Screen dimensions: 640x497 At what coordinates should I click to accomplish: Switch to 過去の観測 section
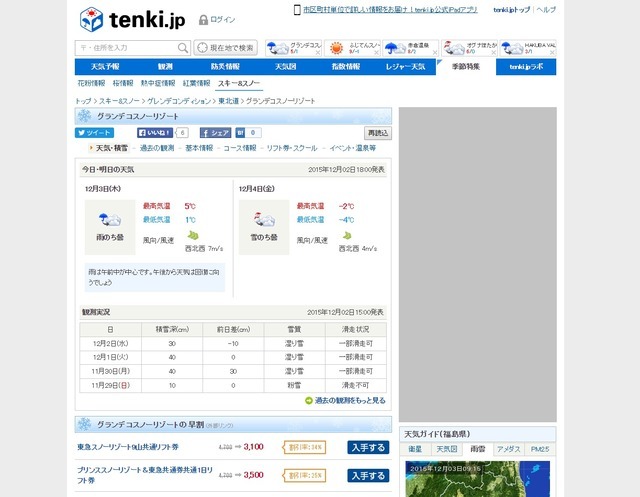(157, 148)
